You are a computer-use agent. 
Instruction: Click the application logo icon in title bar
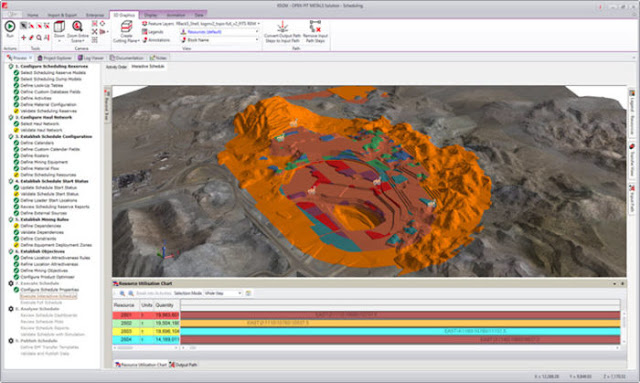5,6
